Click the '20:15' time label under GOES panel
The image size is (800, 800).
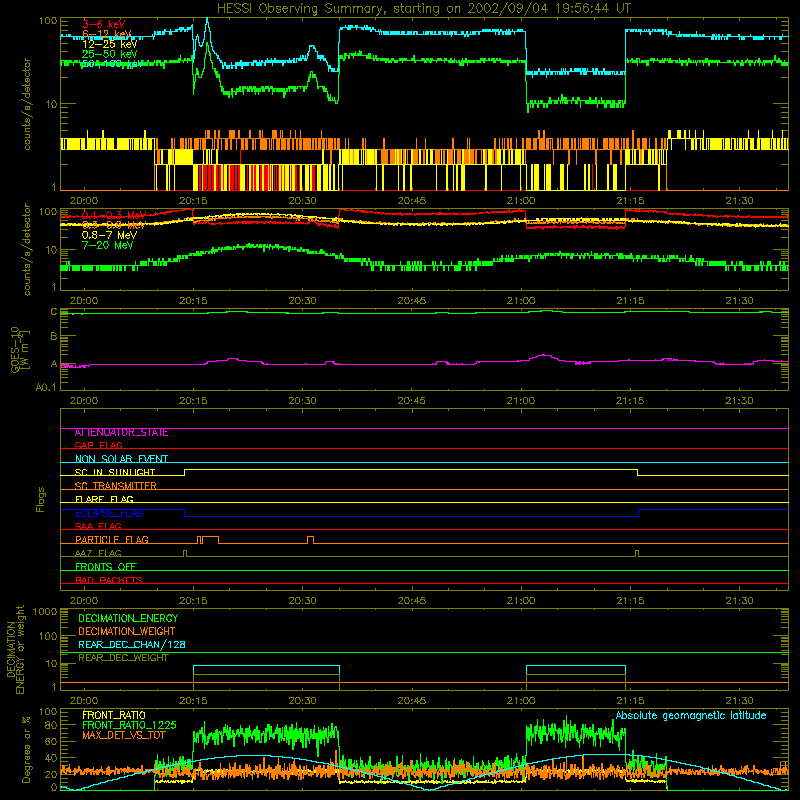tap(193, 401)
